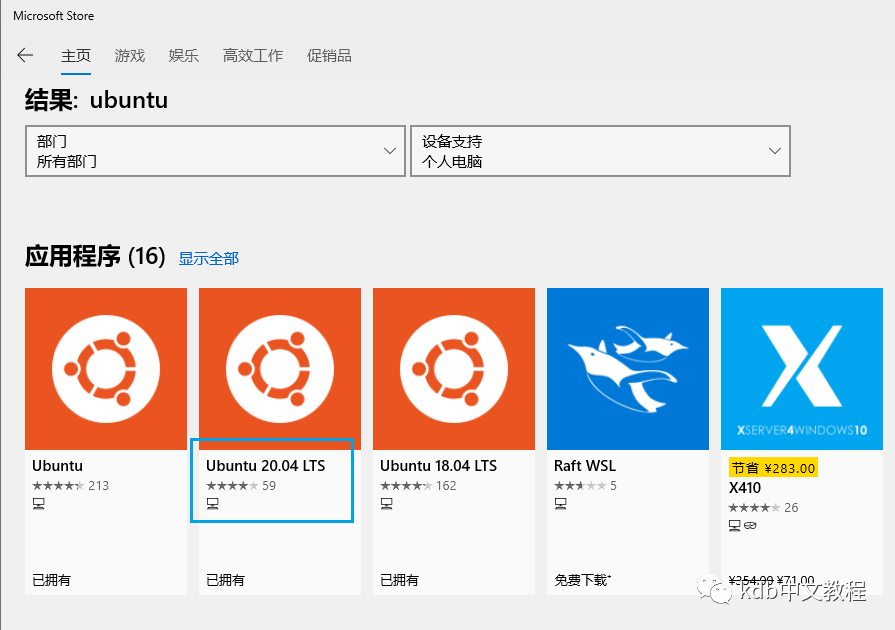The height and width of the screenshot is (630, 895).
Task: Click the mixed reality headset icon under X410
Action: click(x=750, y=526)
